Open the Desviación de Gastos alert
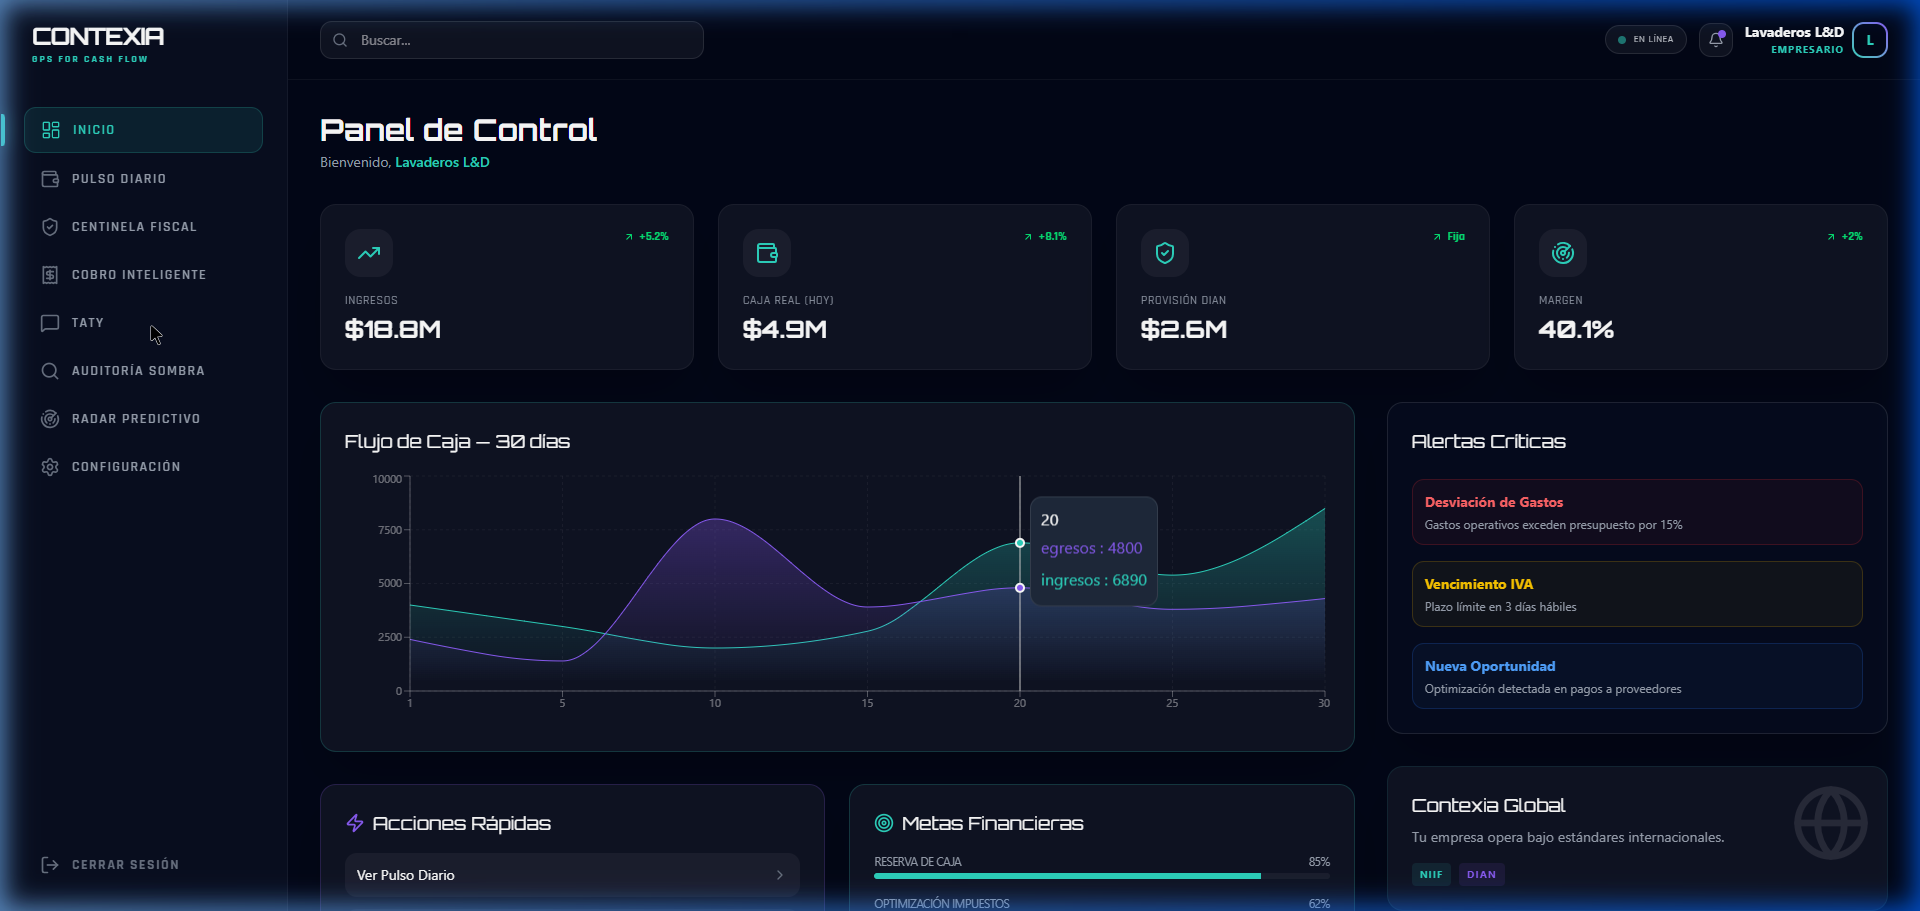1920x911 pixels. click(x=1636, y=512)
